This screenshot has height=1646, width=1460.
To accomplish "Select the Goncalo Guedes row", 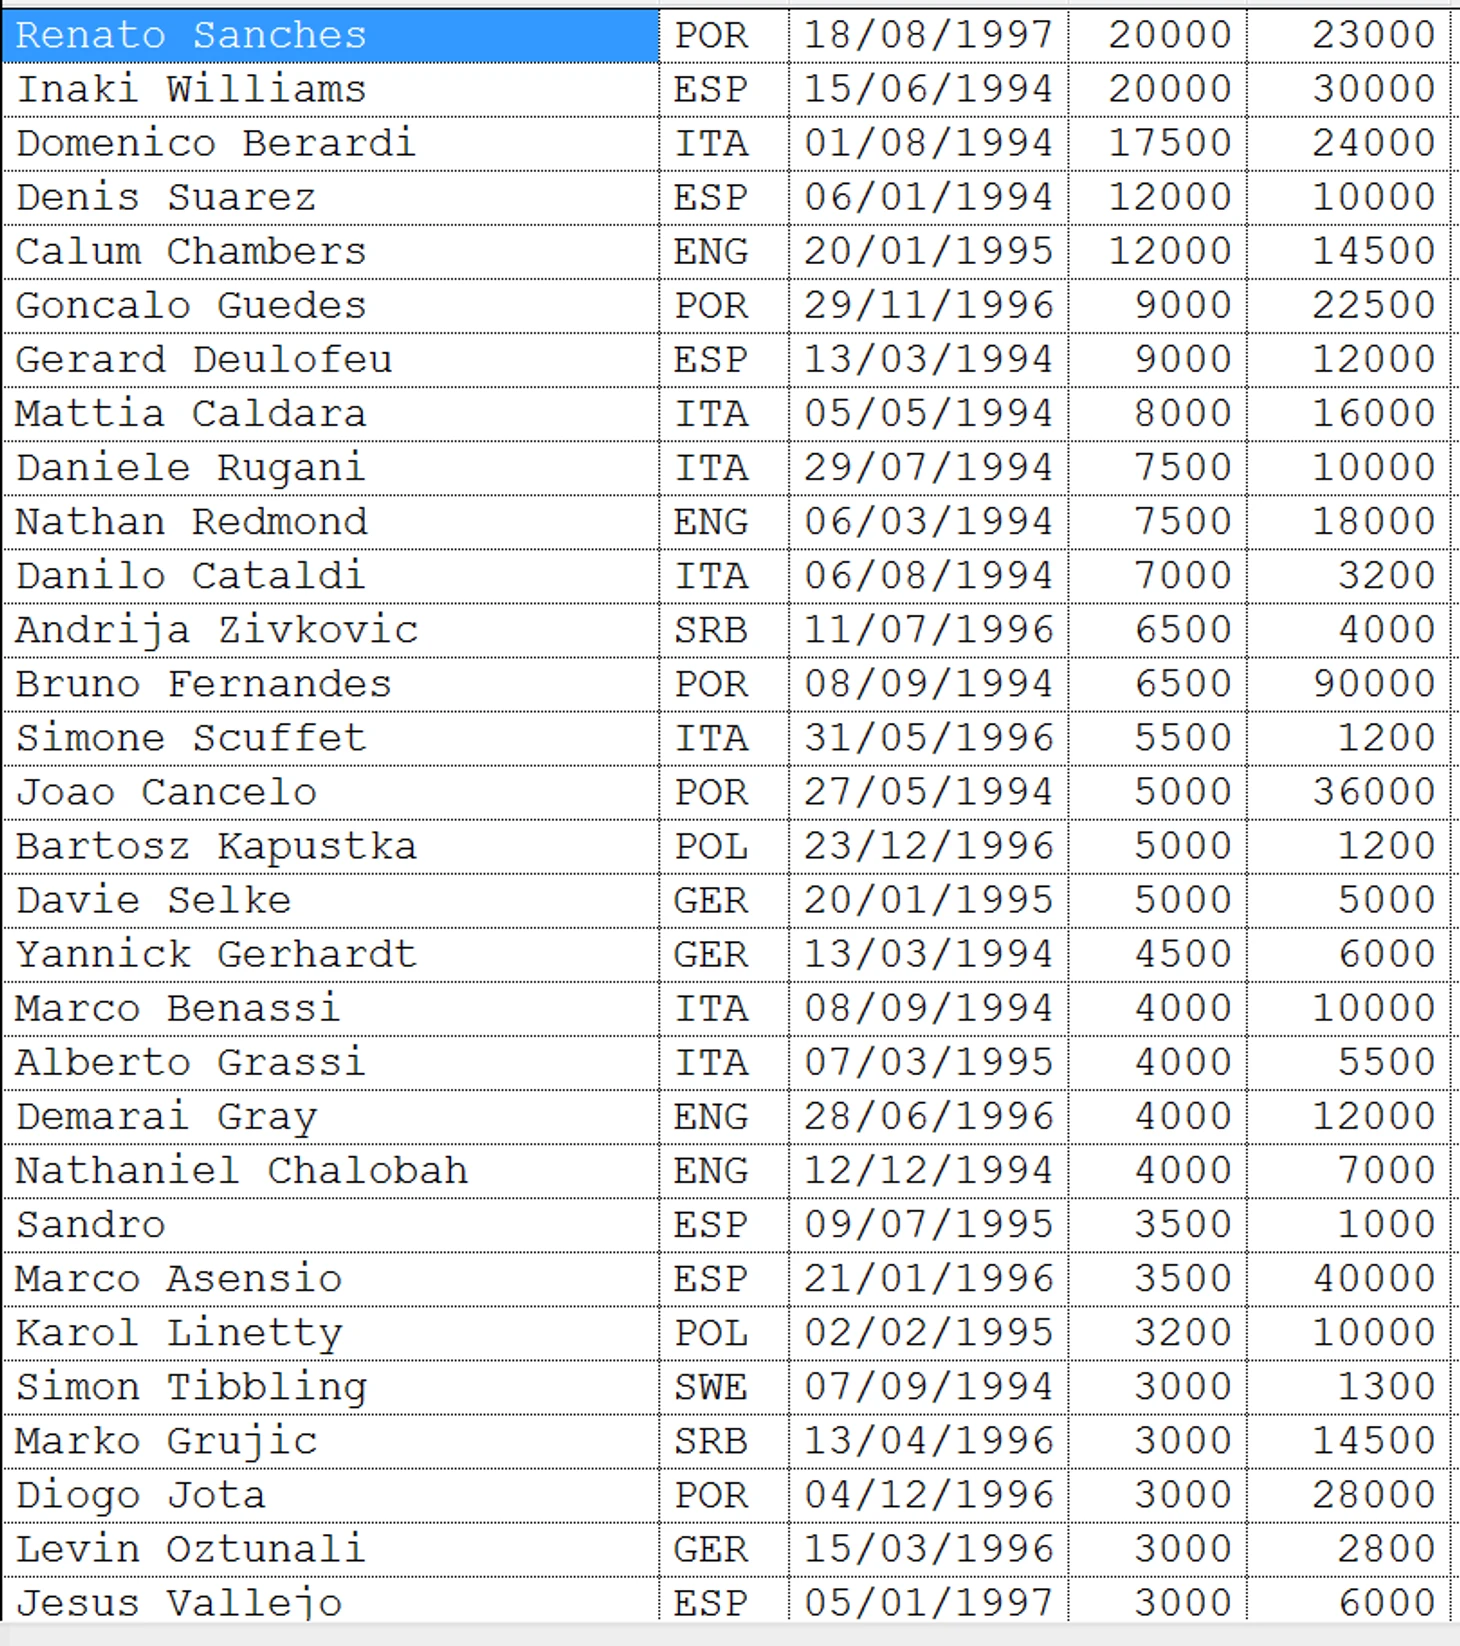I will pyautogui.click(x=726, y=306).
